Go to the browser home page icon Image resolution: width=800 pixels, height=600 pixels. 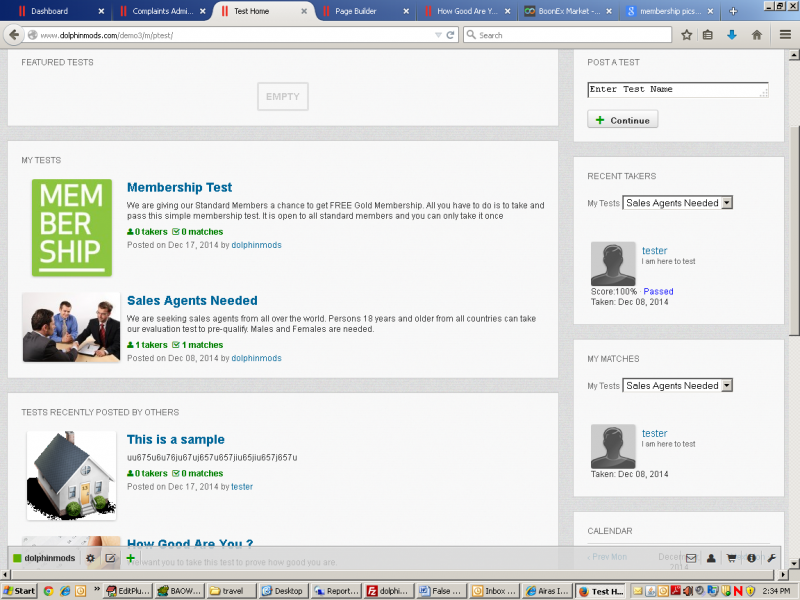[x=757, y=35]
